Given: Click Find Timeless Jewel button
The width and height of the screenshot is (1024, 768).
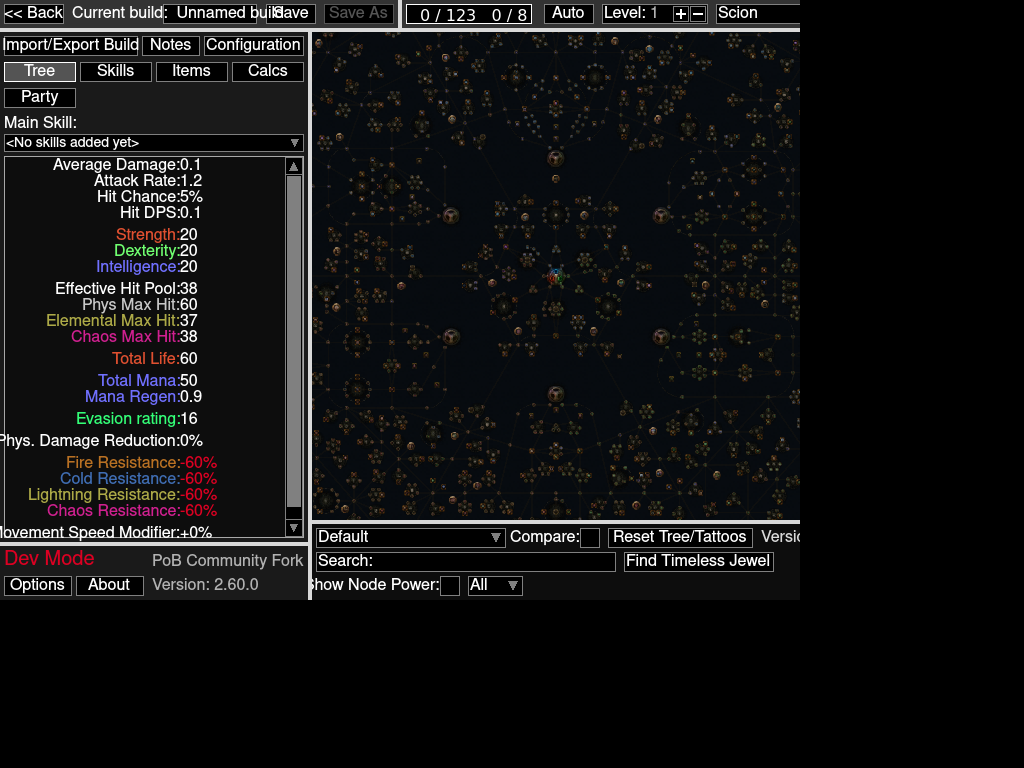Looking at the screenshot, I should pyautogui.click(x=698, y=562).
